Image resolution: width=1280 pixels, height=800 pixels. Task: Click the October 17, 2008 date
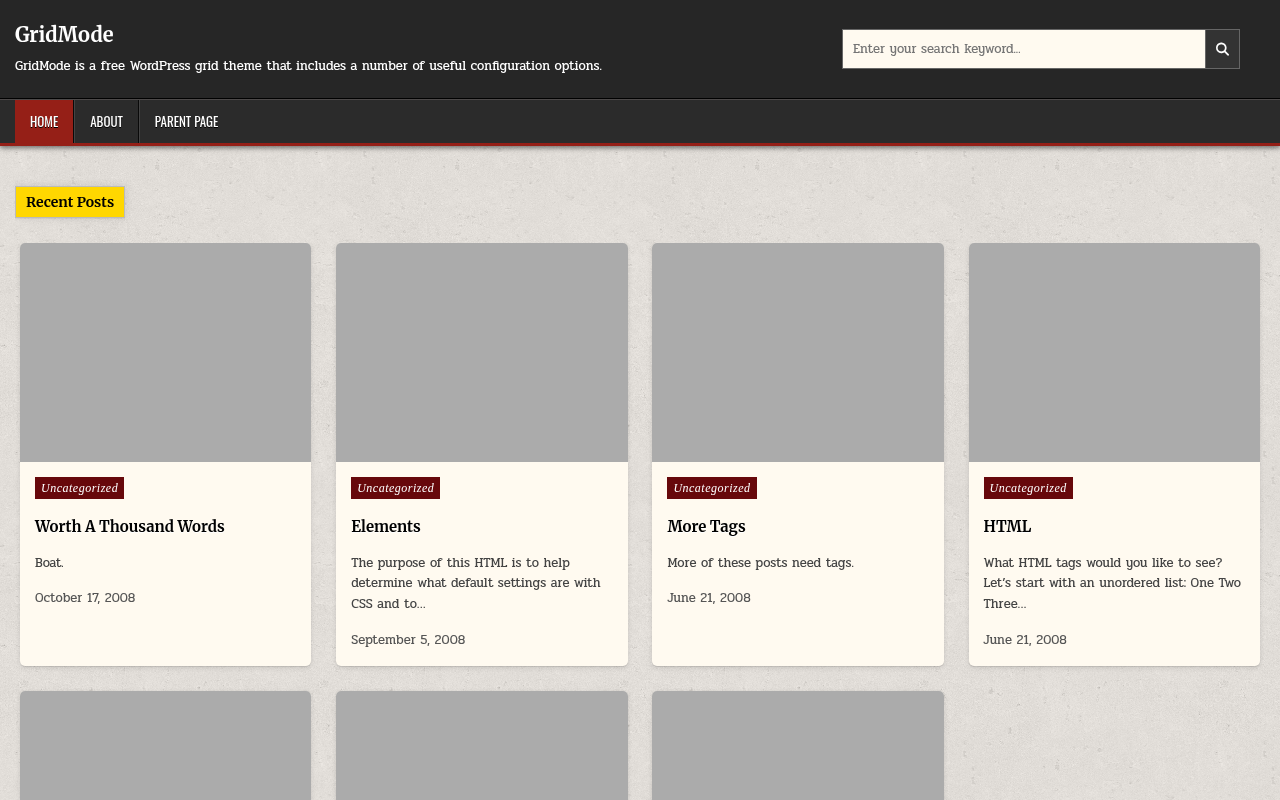coord(85,598)
